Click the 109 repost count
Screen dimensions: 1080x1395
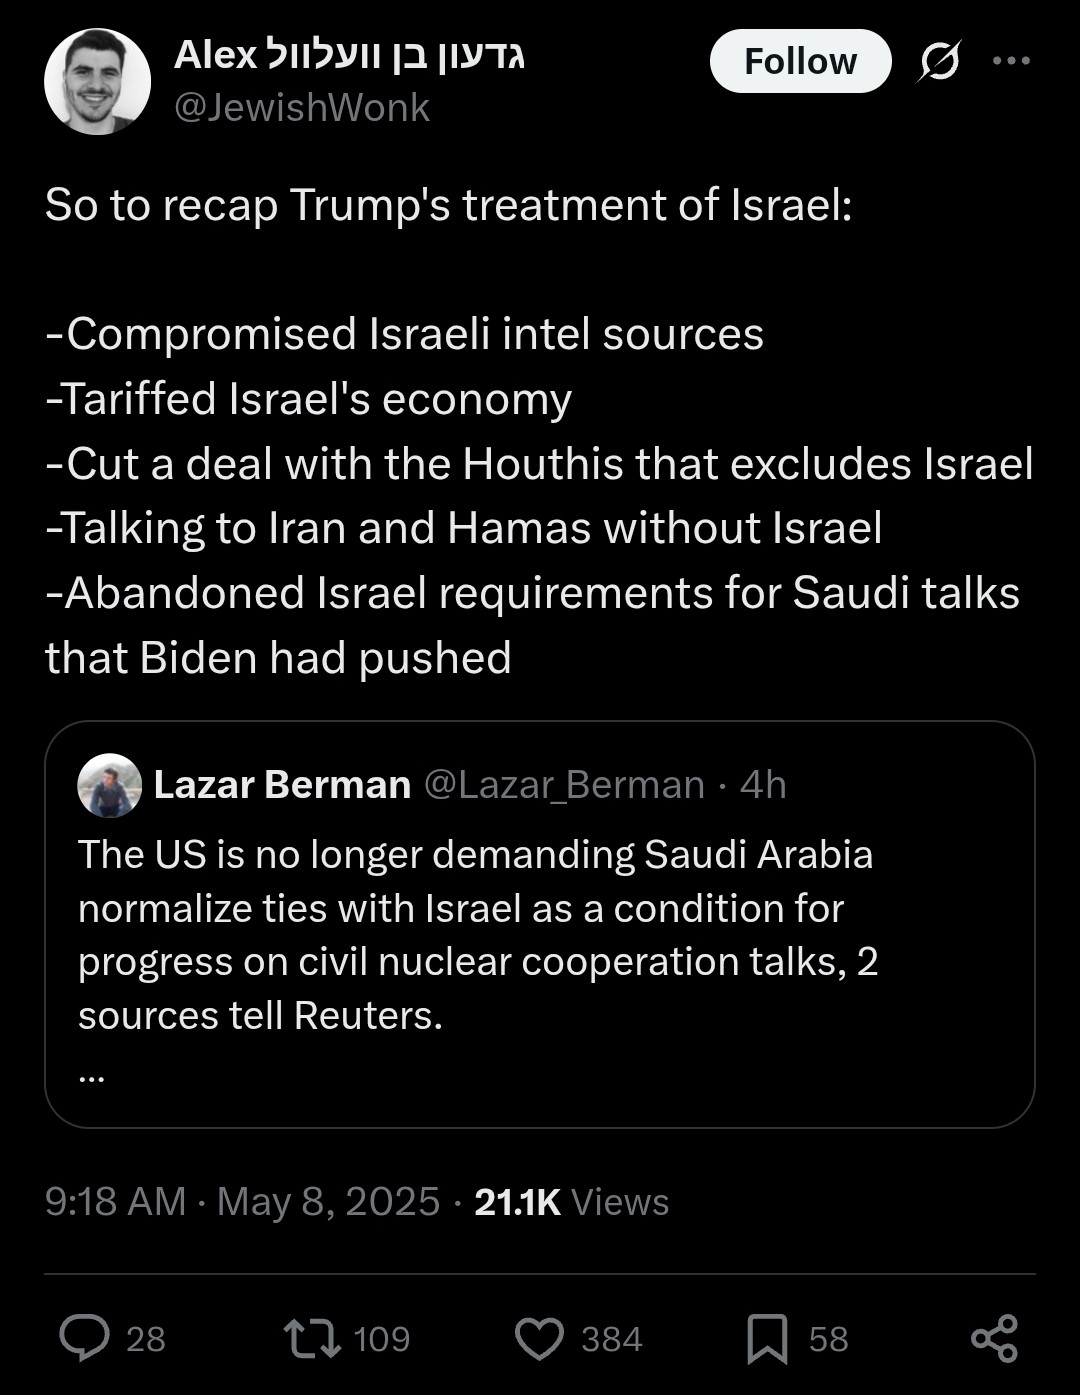[x=382, y=1338]
